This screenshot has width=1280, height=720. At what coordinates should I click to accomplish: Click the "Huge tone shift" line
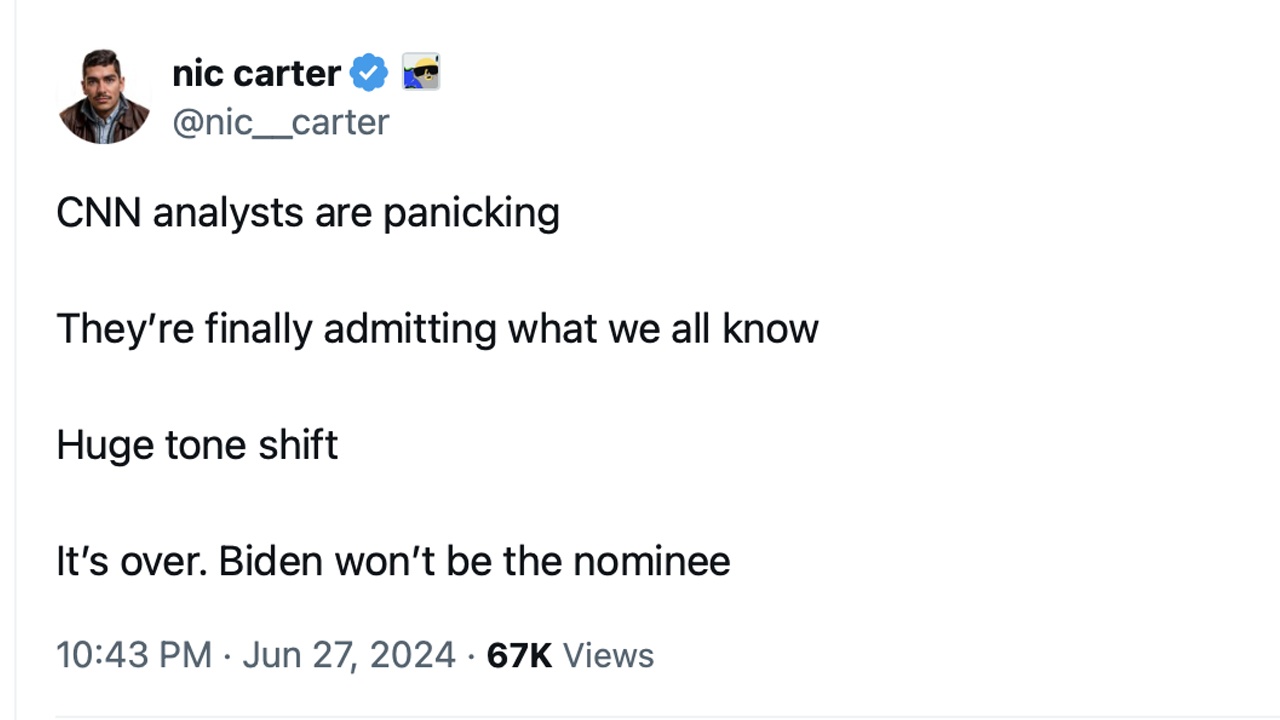tap(197, 445)
